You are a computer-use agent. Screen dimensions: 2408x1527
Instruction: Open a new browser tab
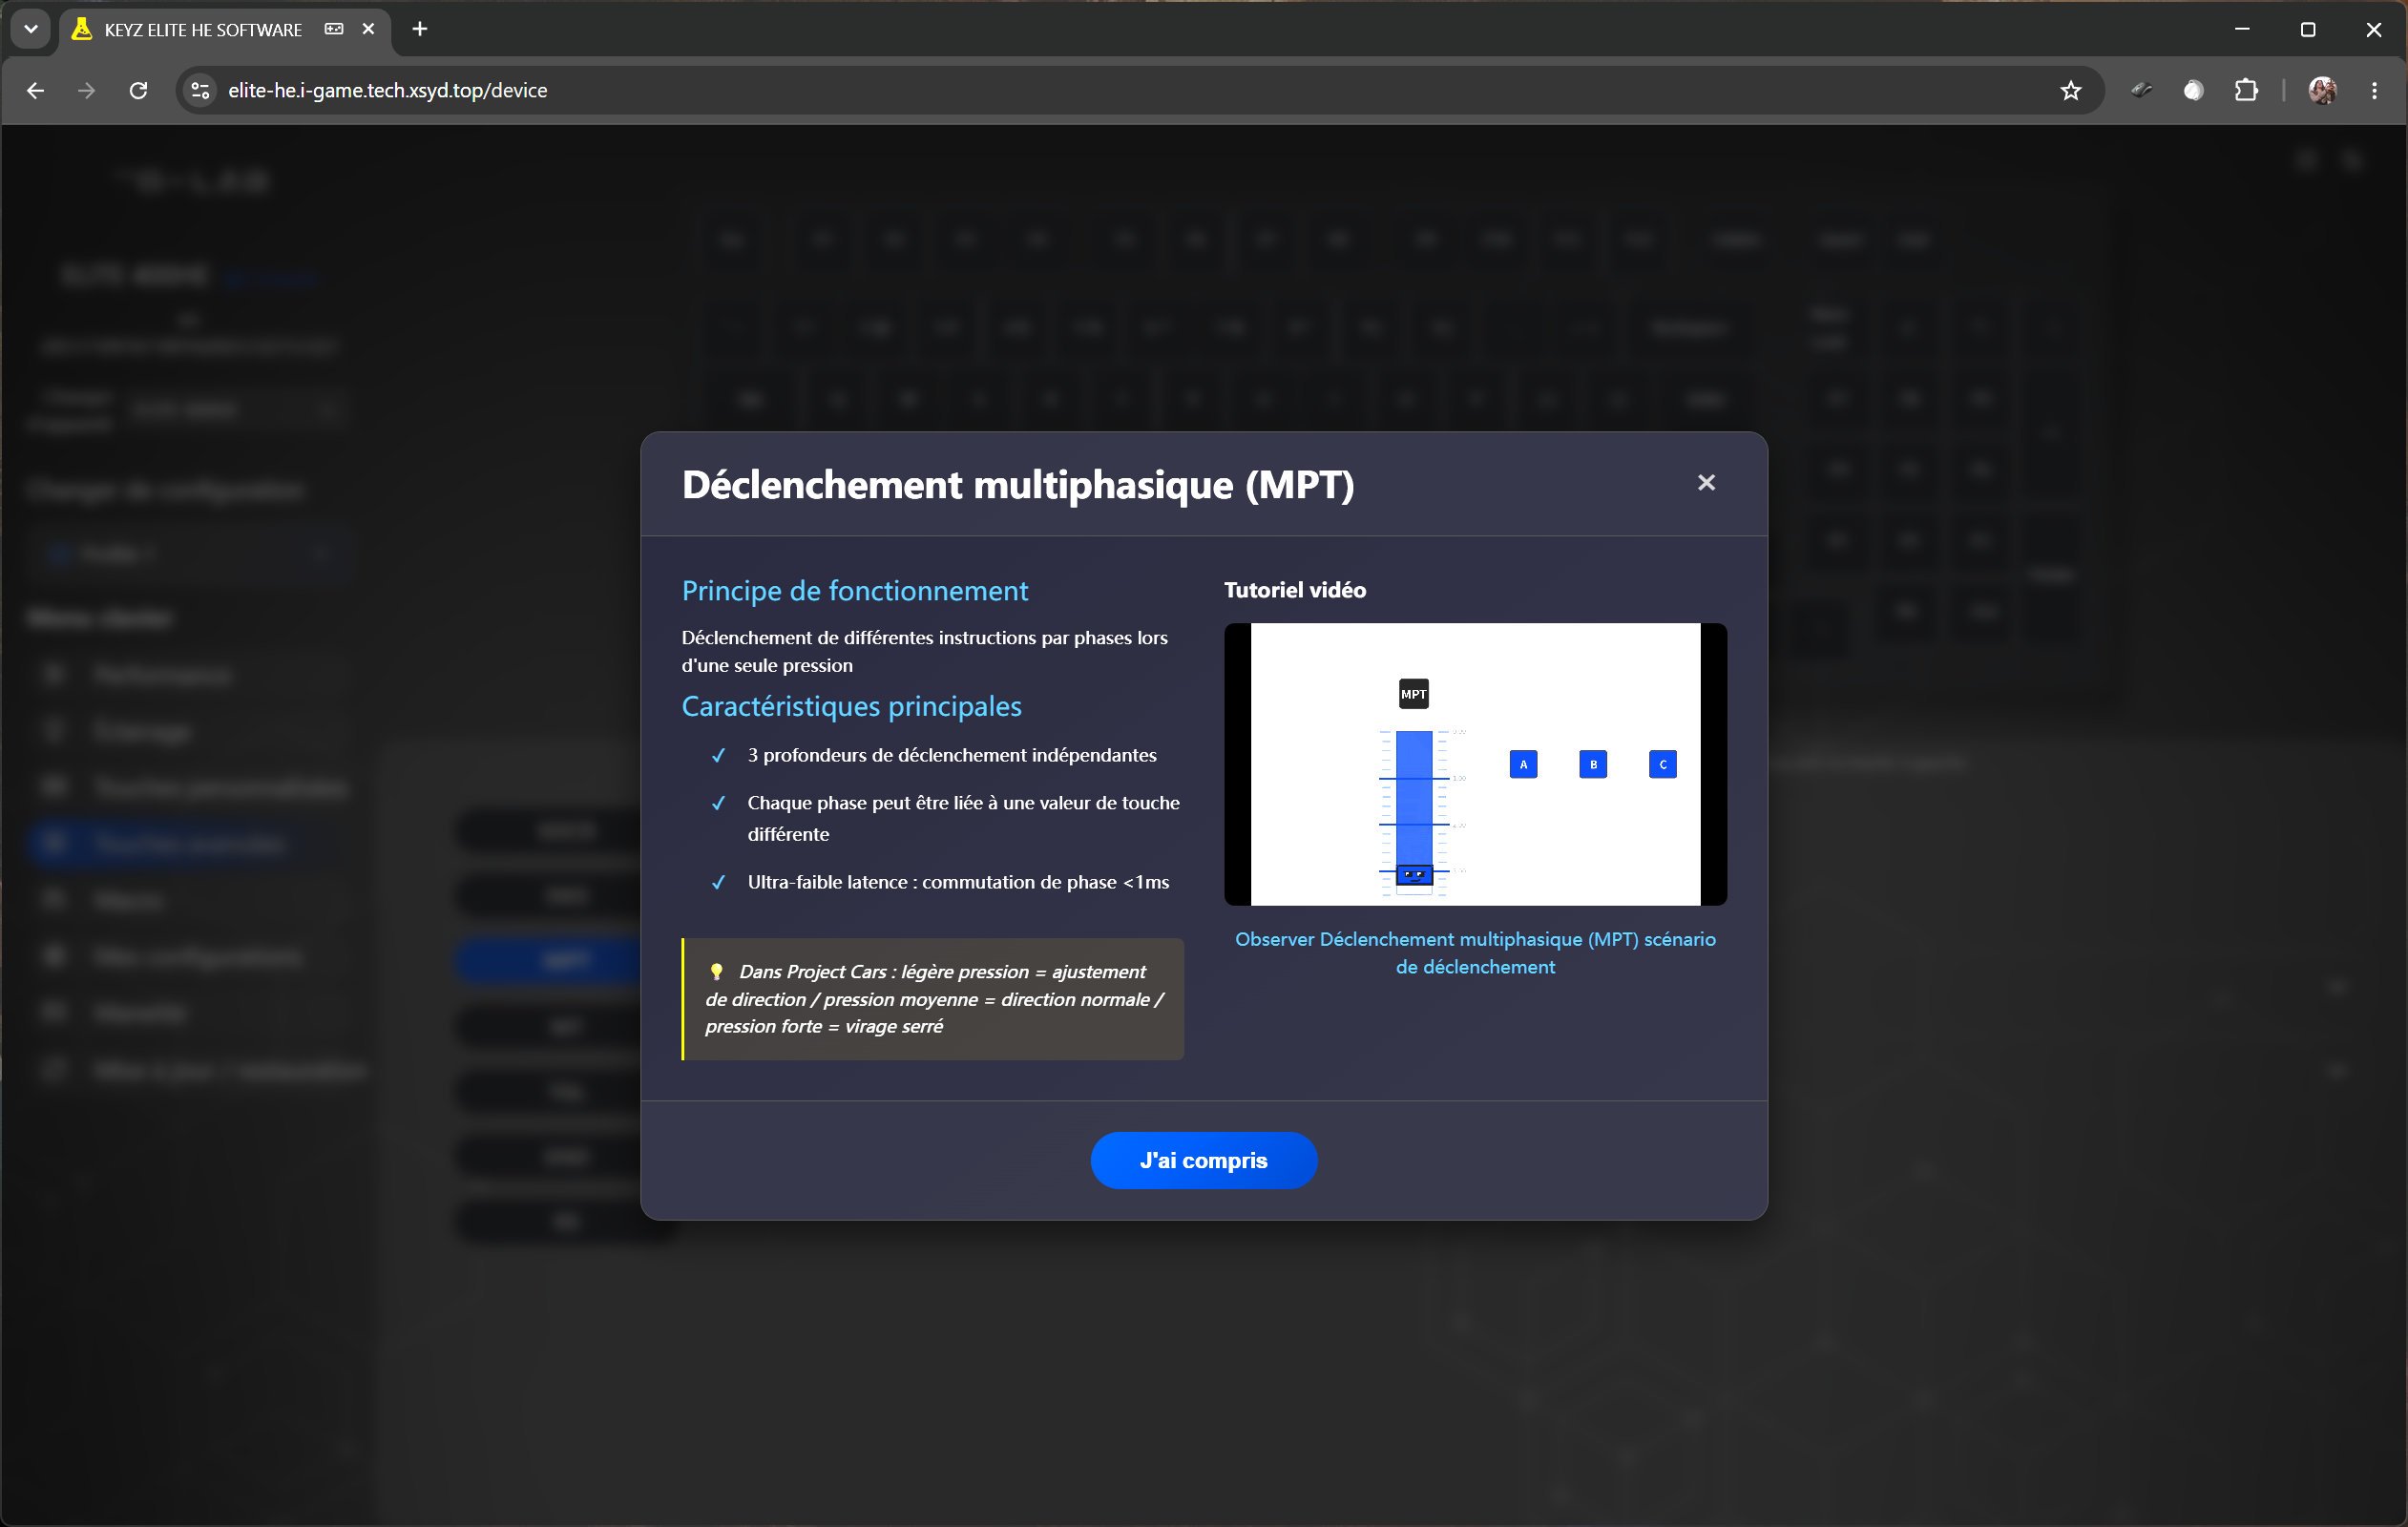pyautogui.click(x=420, y=29)
